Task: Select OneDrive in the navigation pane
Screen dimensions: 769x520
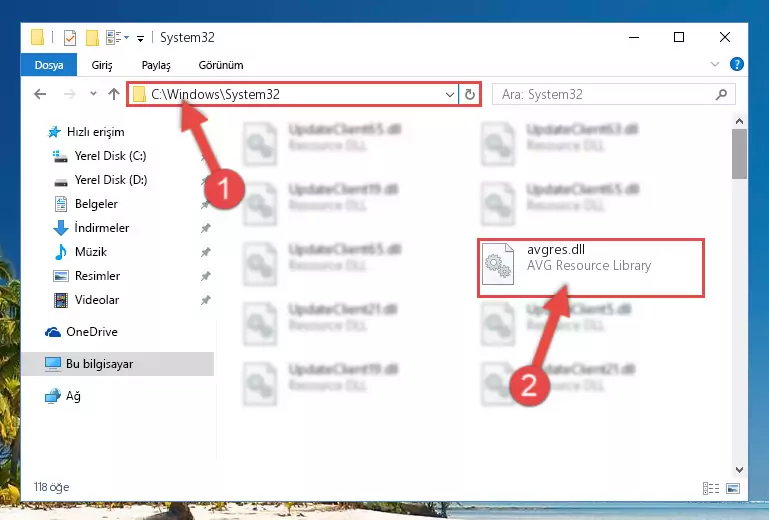Action: pos(92,332)
